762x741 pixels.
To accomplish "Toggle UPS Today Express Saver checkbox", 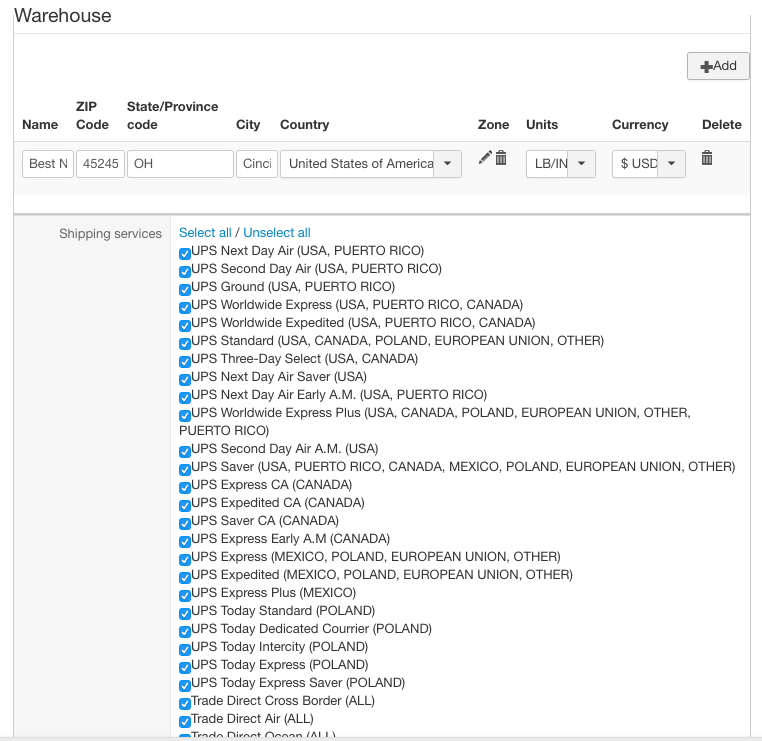I will [185, 685].
